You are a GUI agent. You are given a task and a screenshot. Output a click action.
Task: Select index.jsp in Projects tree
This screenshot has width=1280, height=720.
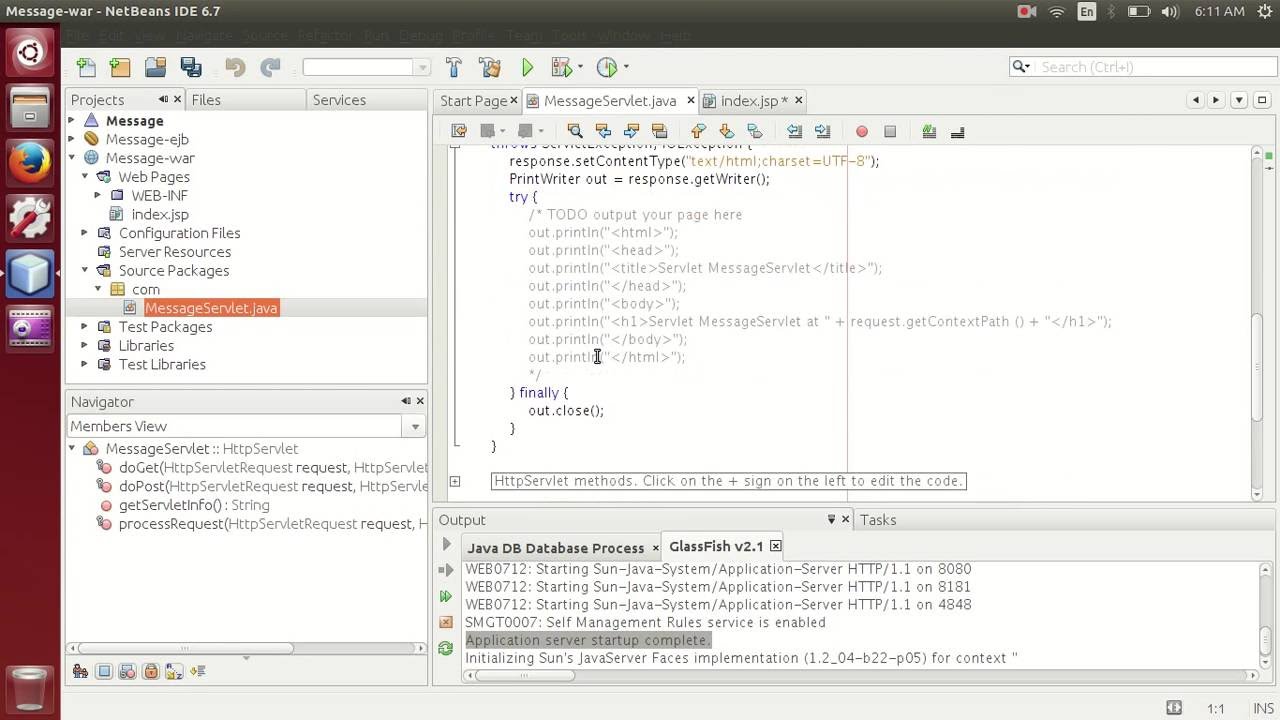coord(160,214)
